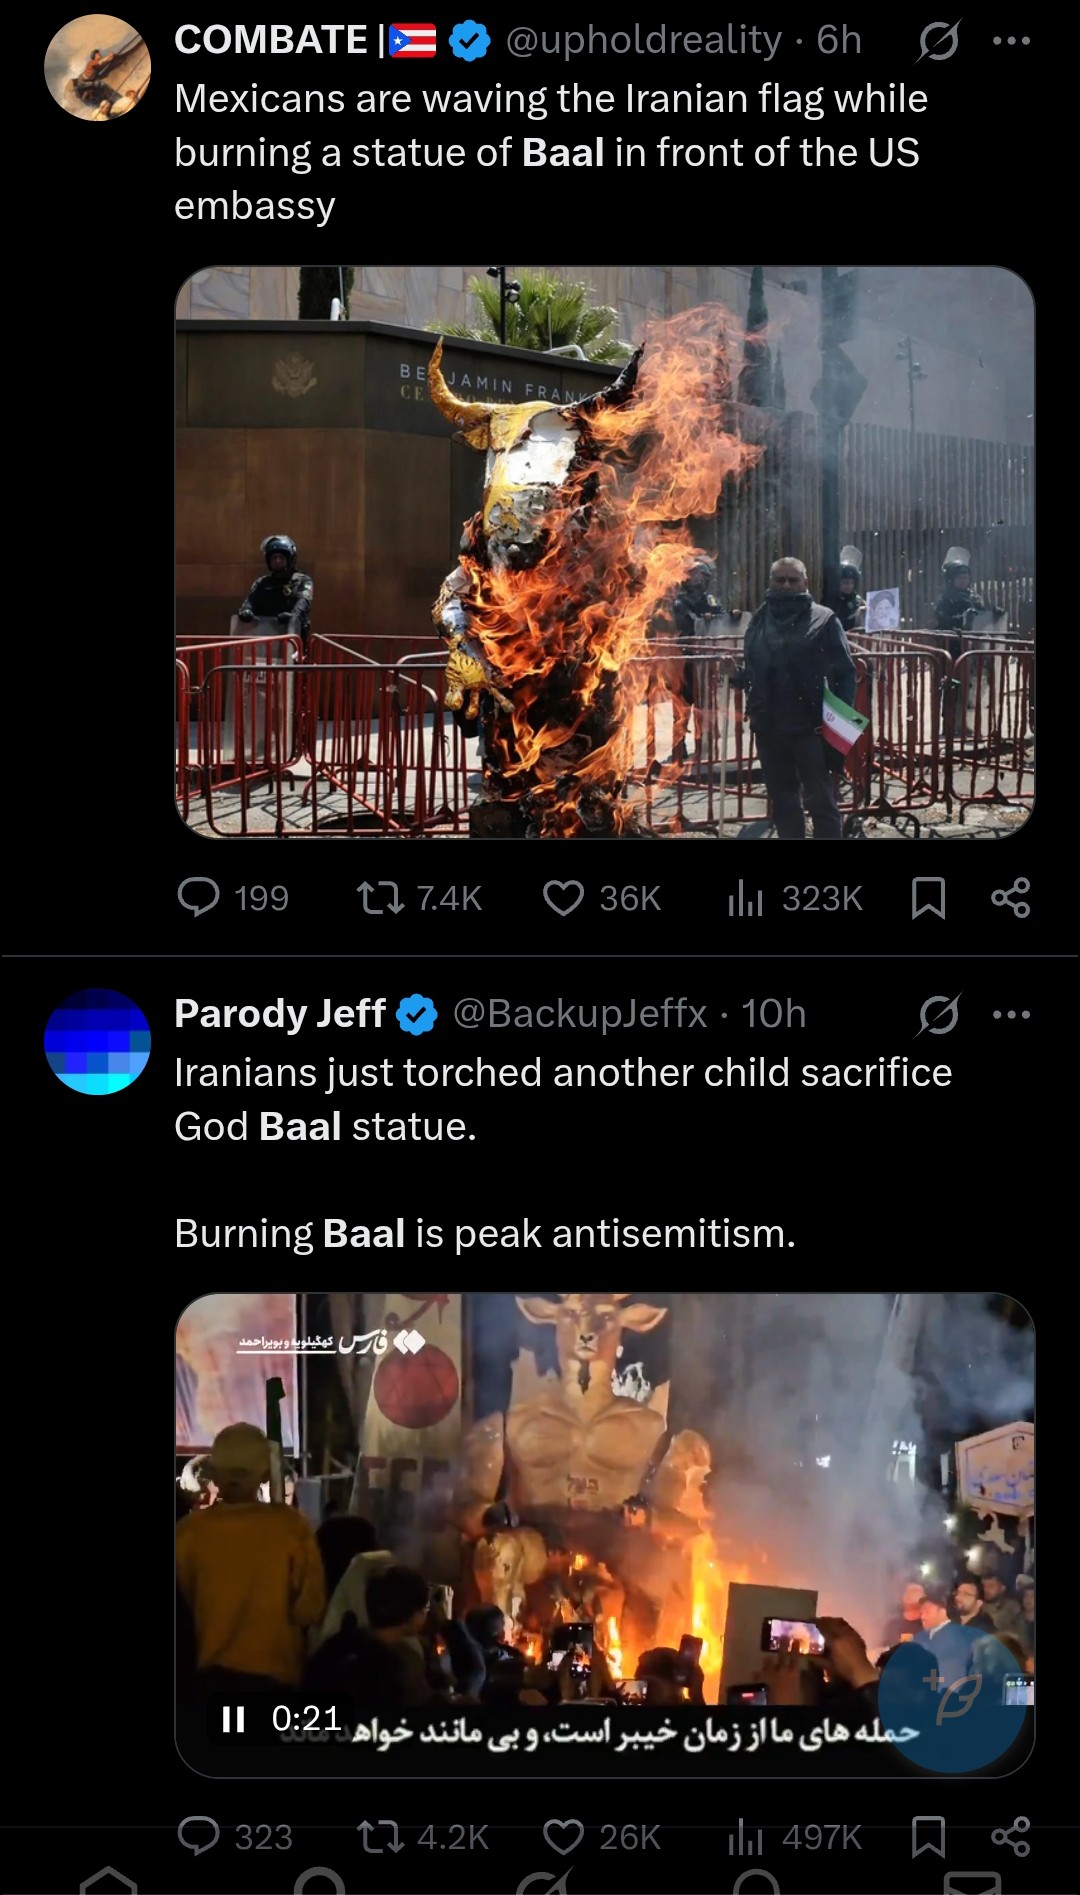Viewport: 1080px width, 1895px height.
Task: Open Parody Jeff profile avatar
Action: pos(97,1041)
